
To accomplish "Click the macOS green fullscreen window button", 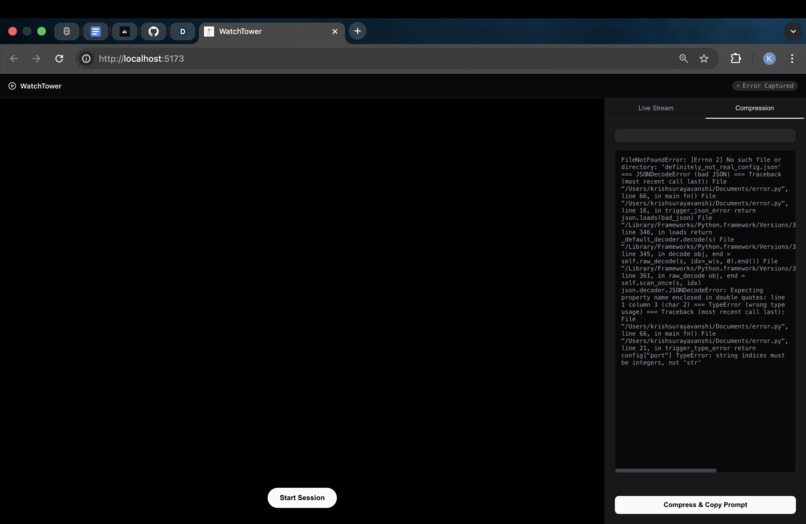I will [42, 31].
